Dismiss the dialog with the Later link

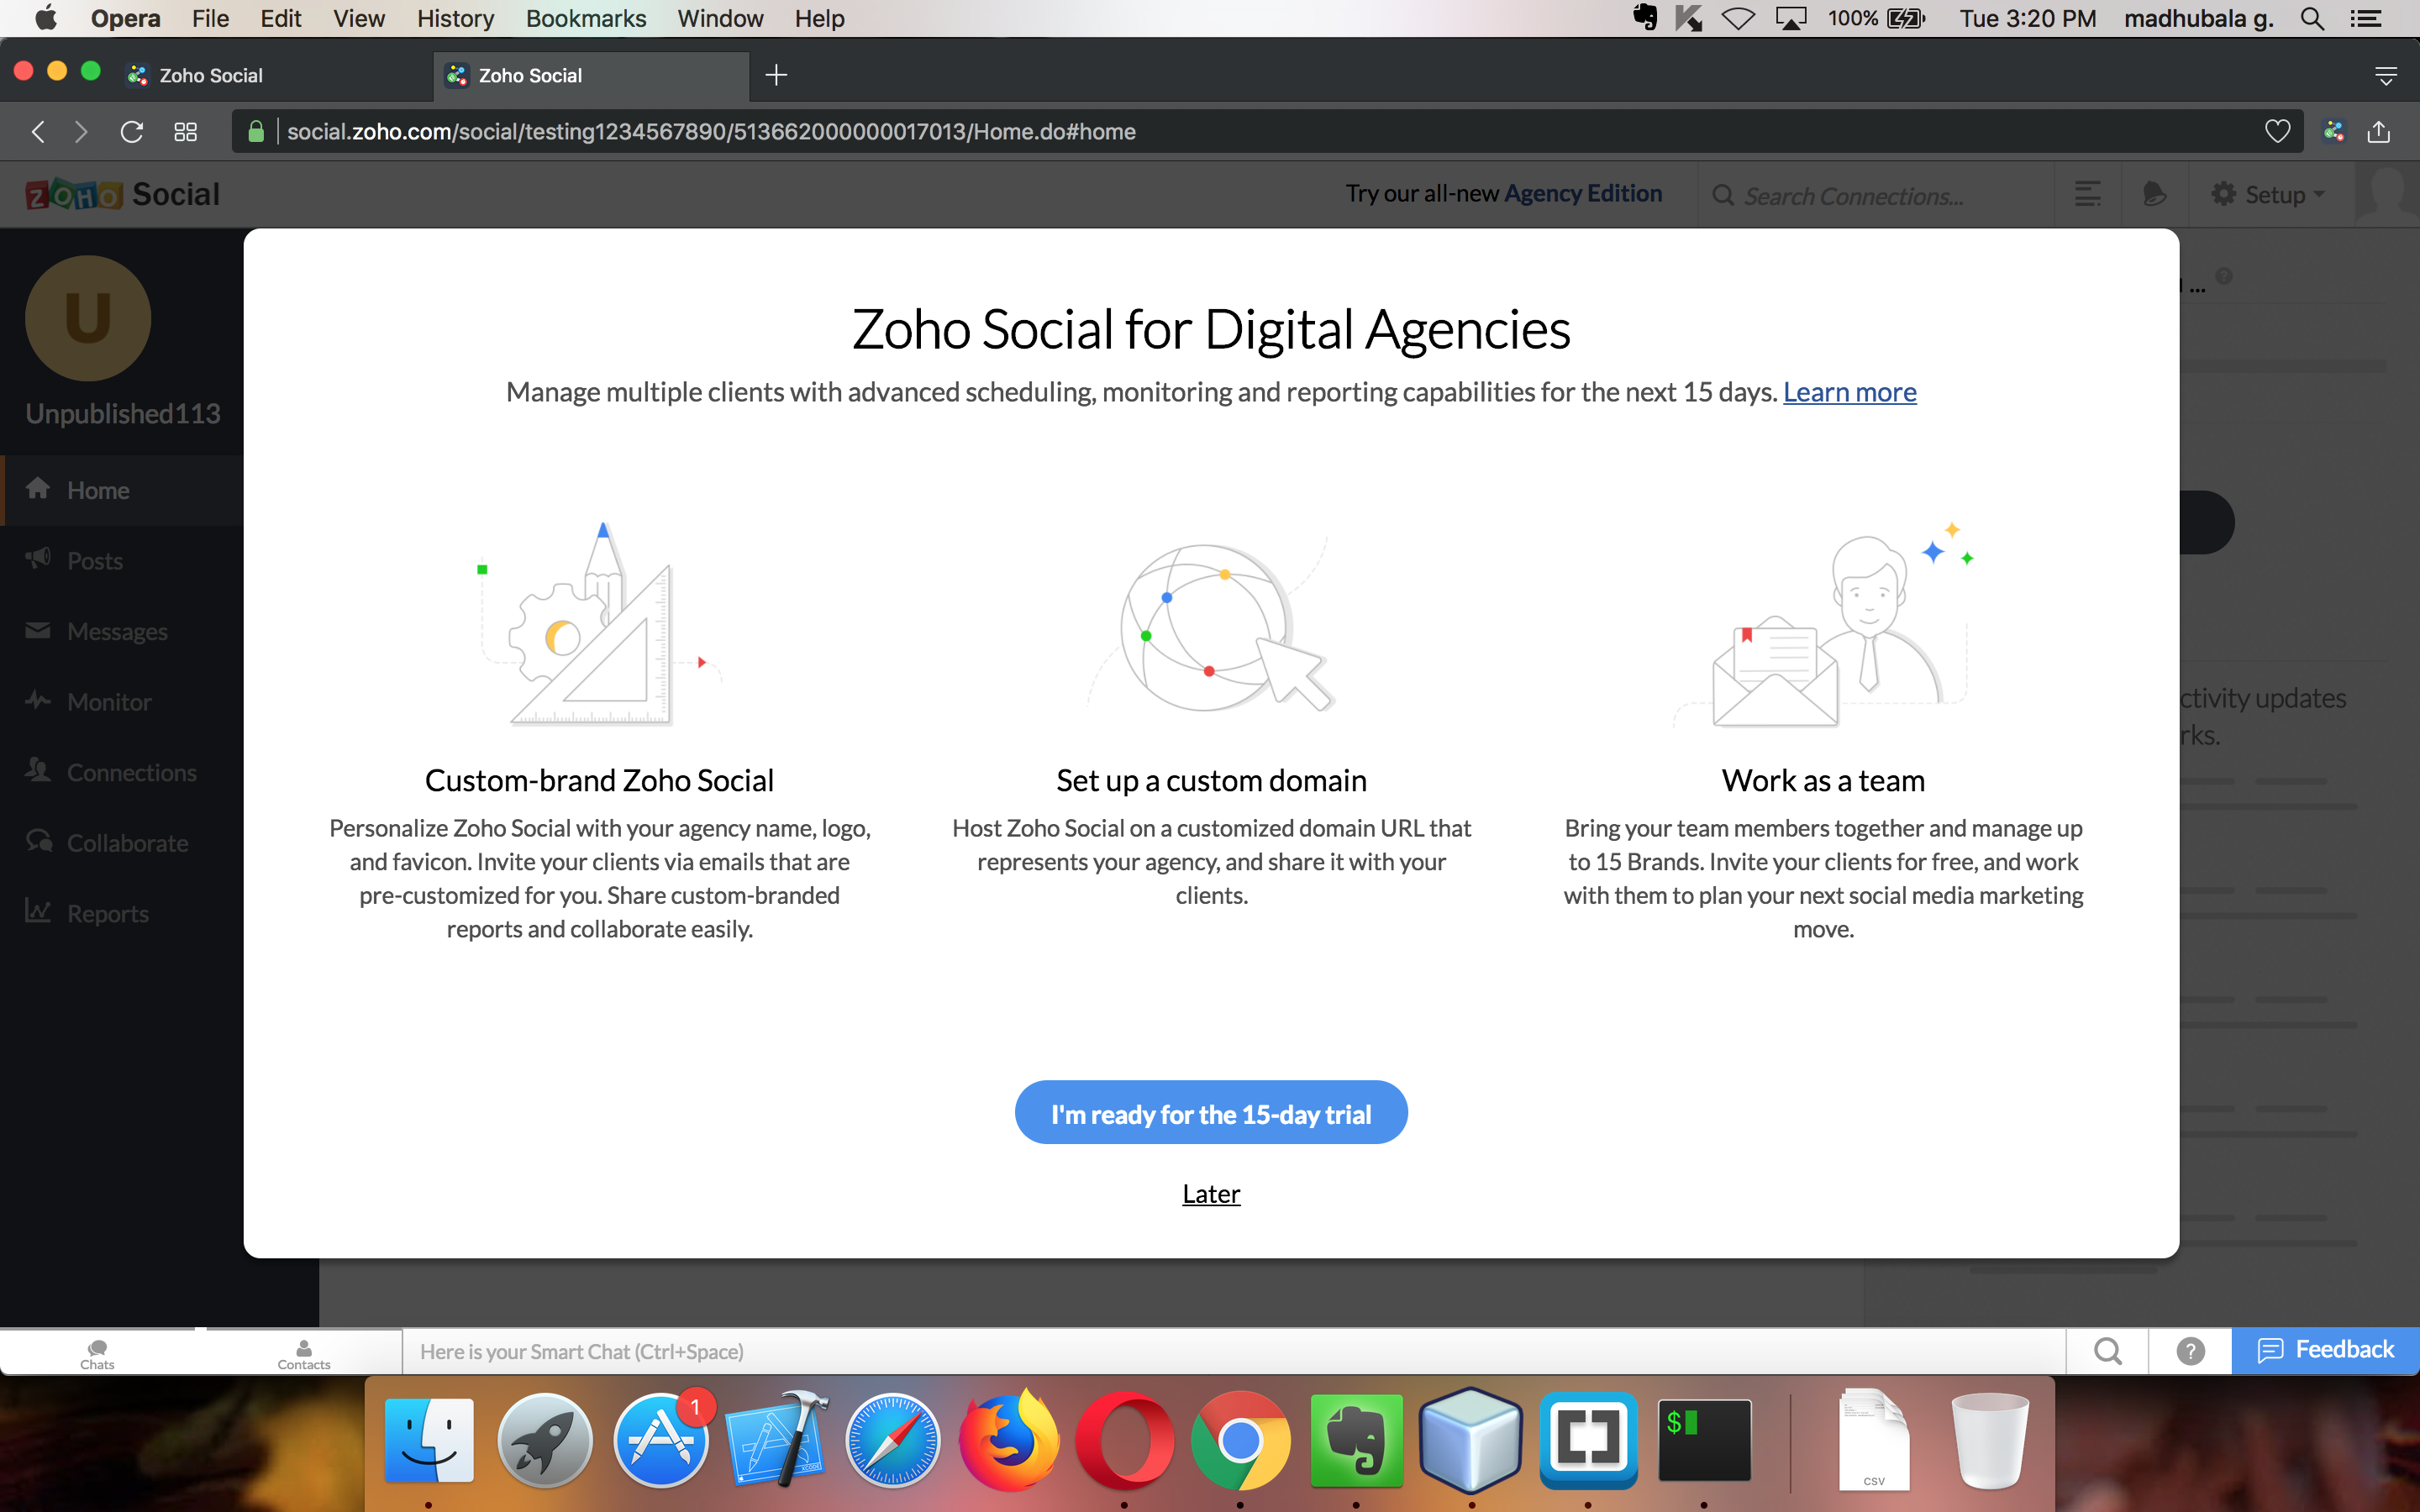pyautogui.click(x=1211, y=1193)
